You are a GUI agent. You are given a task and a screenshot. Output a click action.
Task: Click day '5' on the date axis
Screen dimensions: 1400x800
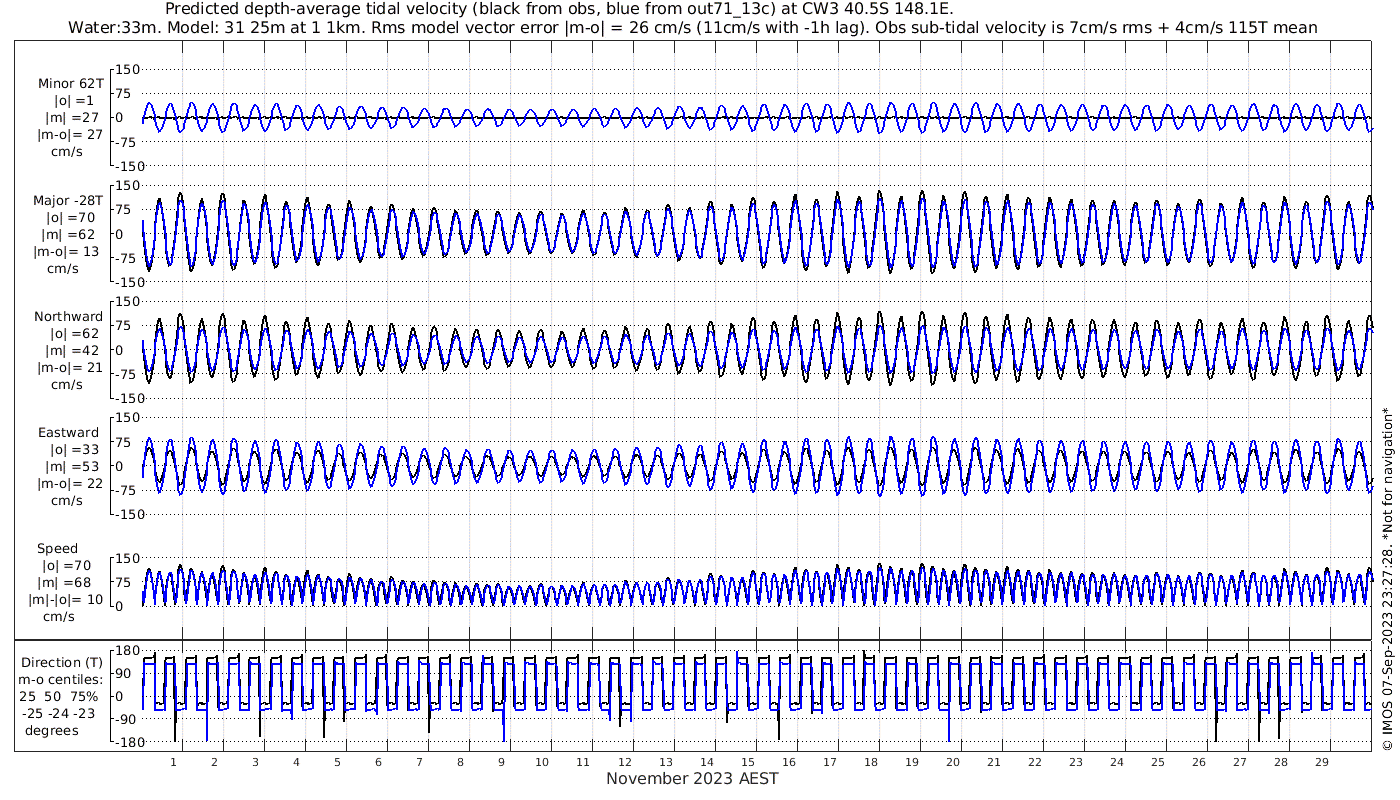click(x=337, y=762)
